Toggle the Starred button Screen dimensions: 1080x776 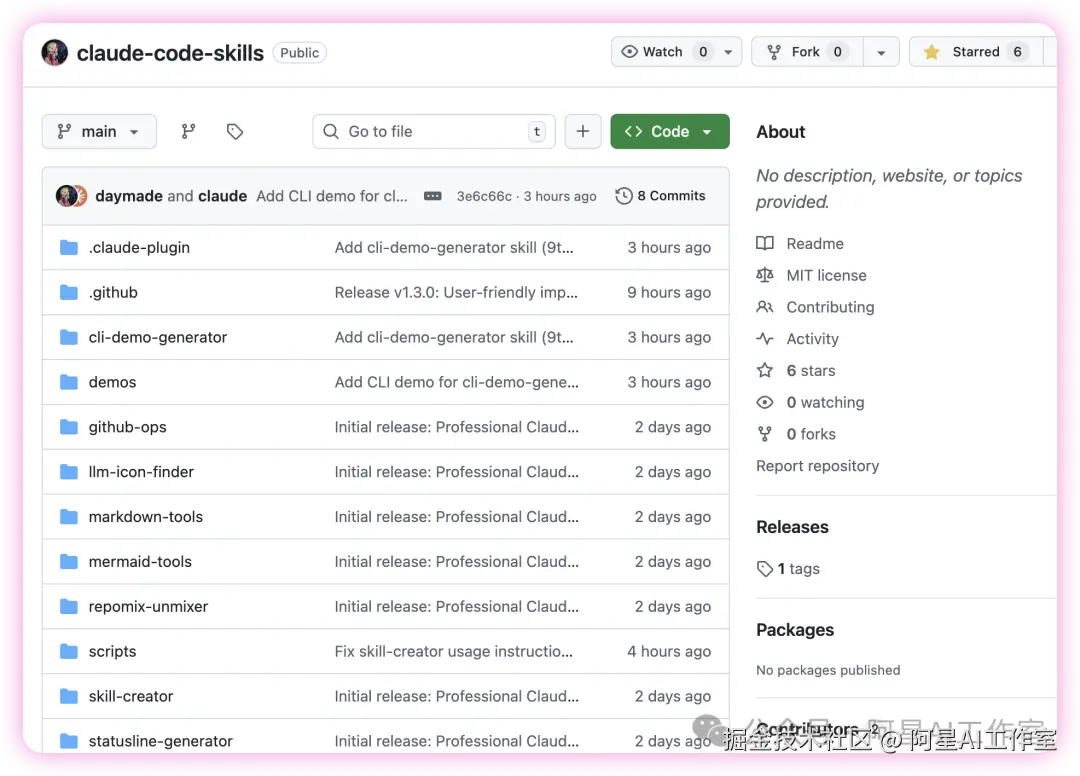point(977,52)
